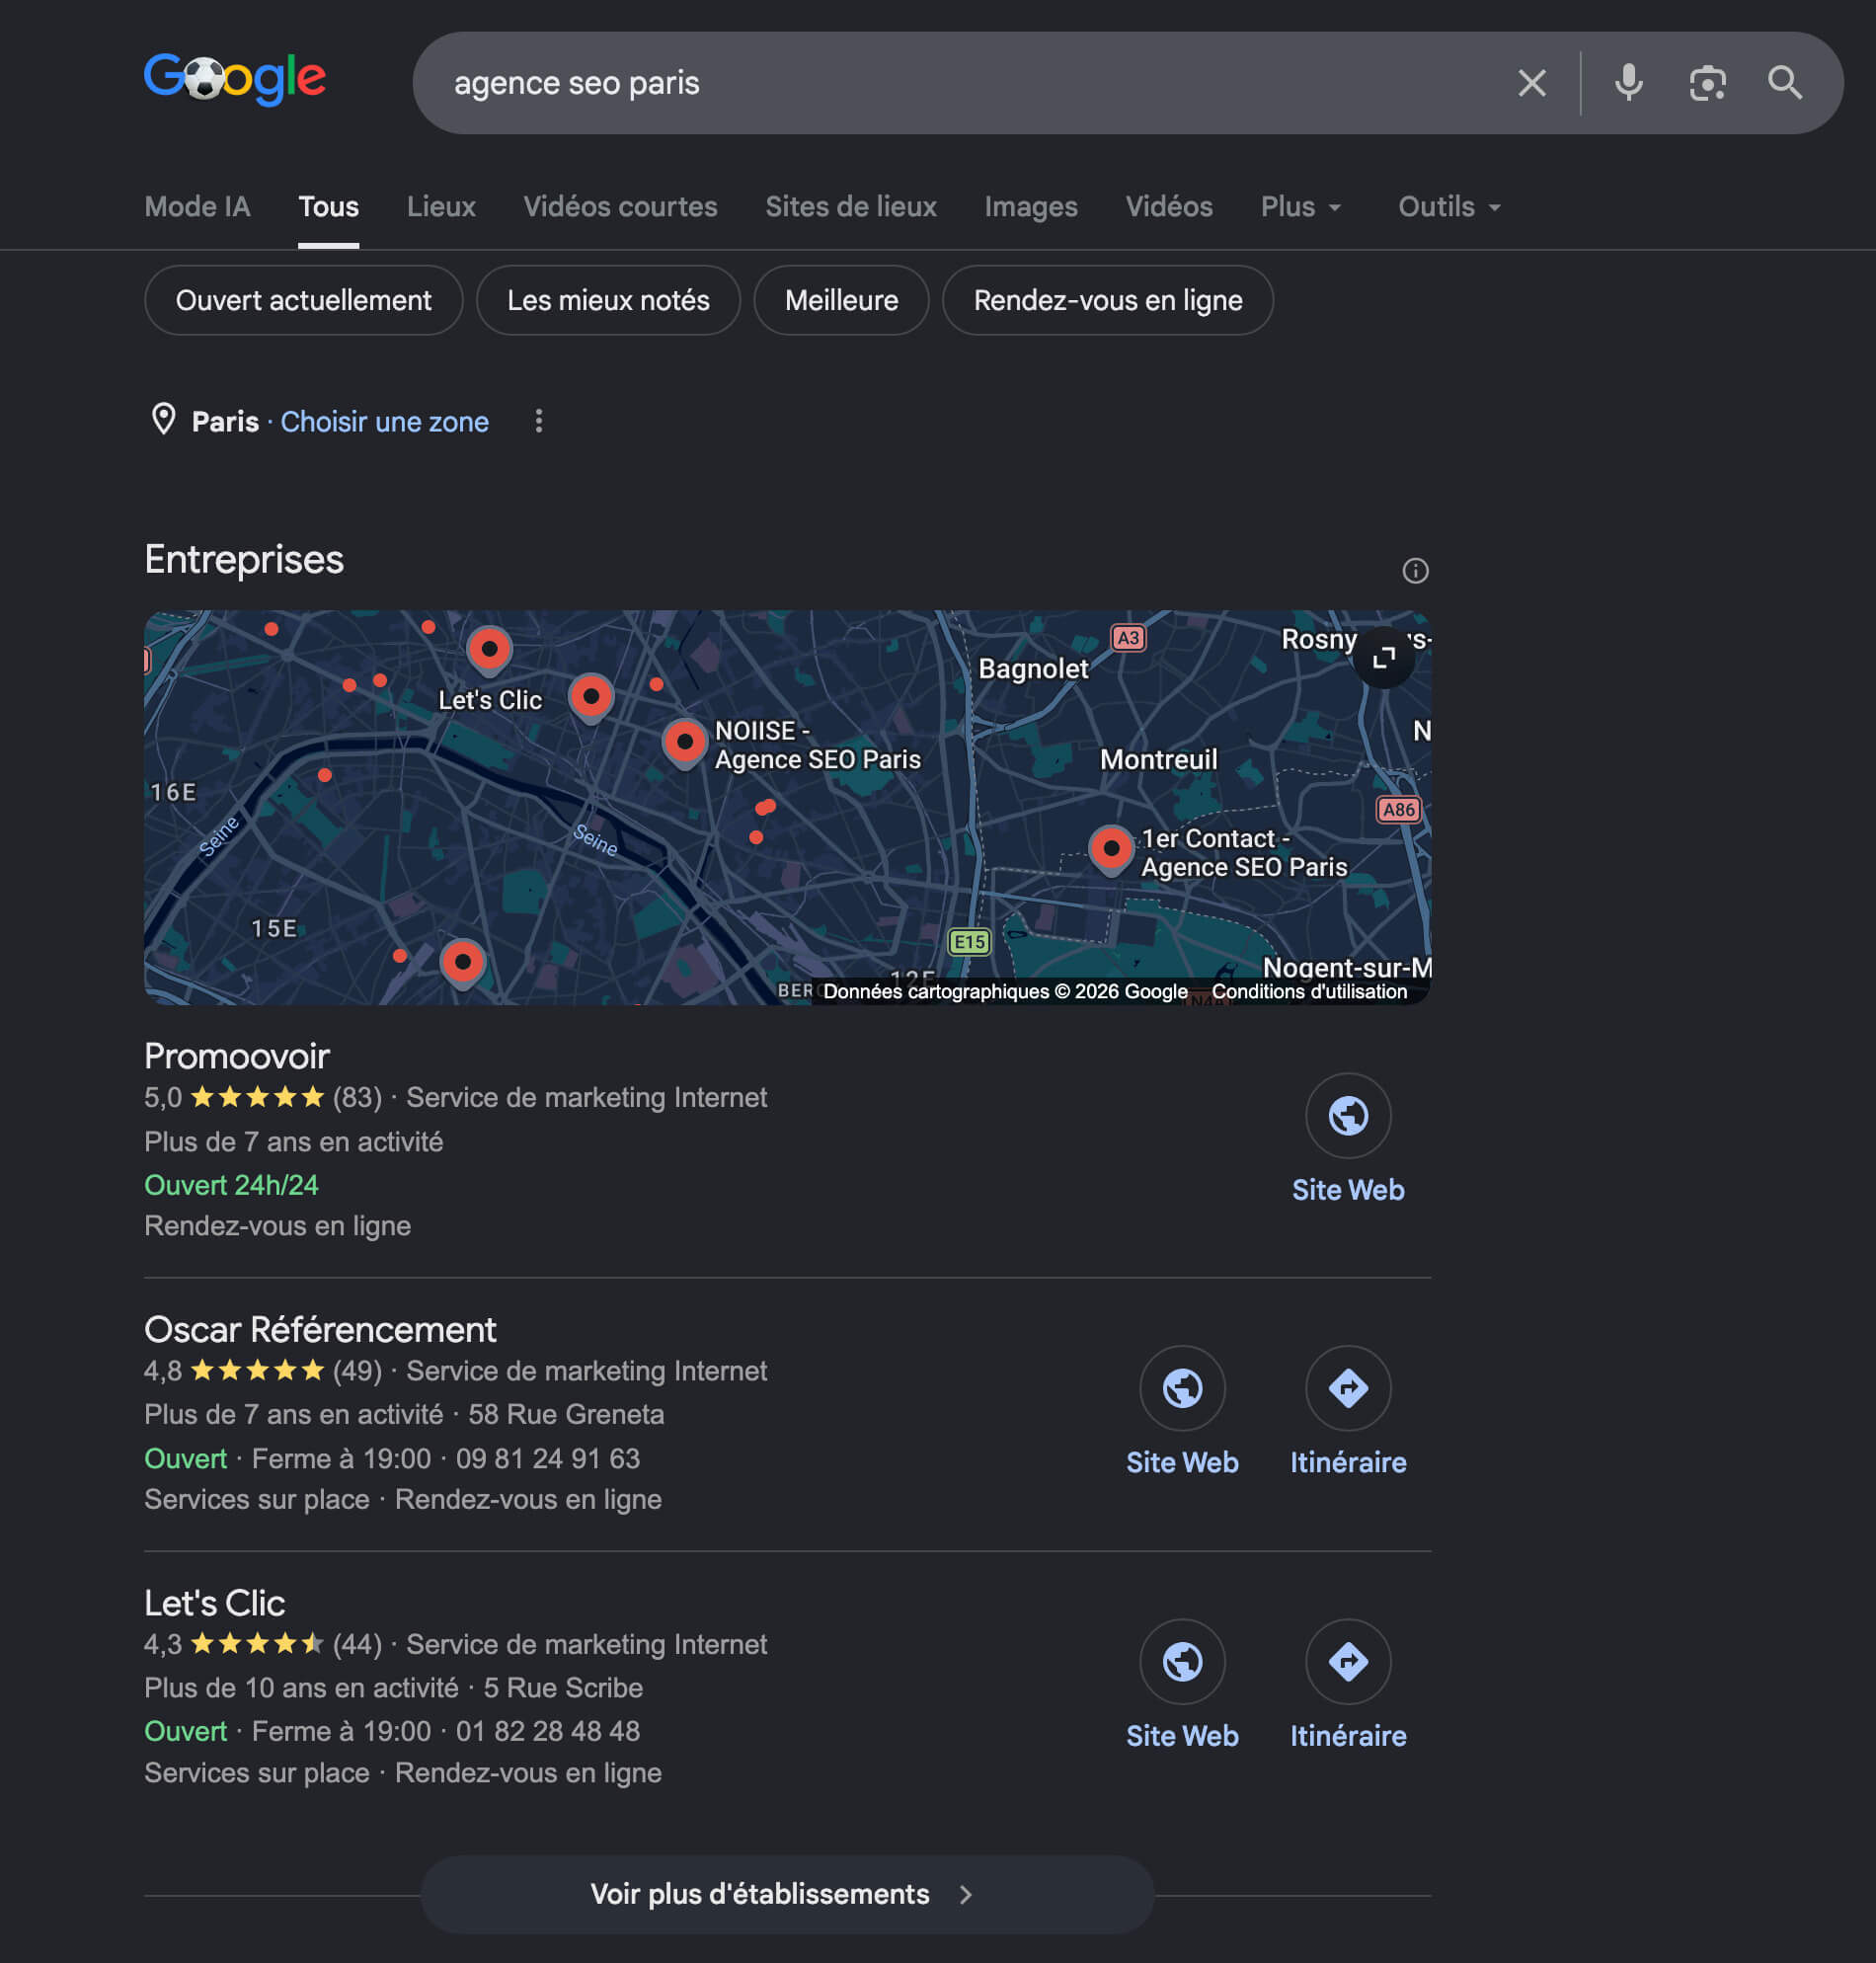The height and width of the screenshot is (1963, 1876).
Task: Click the E15 route badge on the map
Action: click(969, 942)
